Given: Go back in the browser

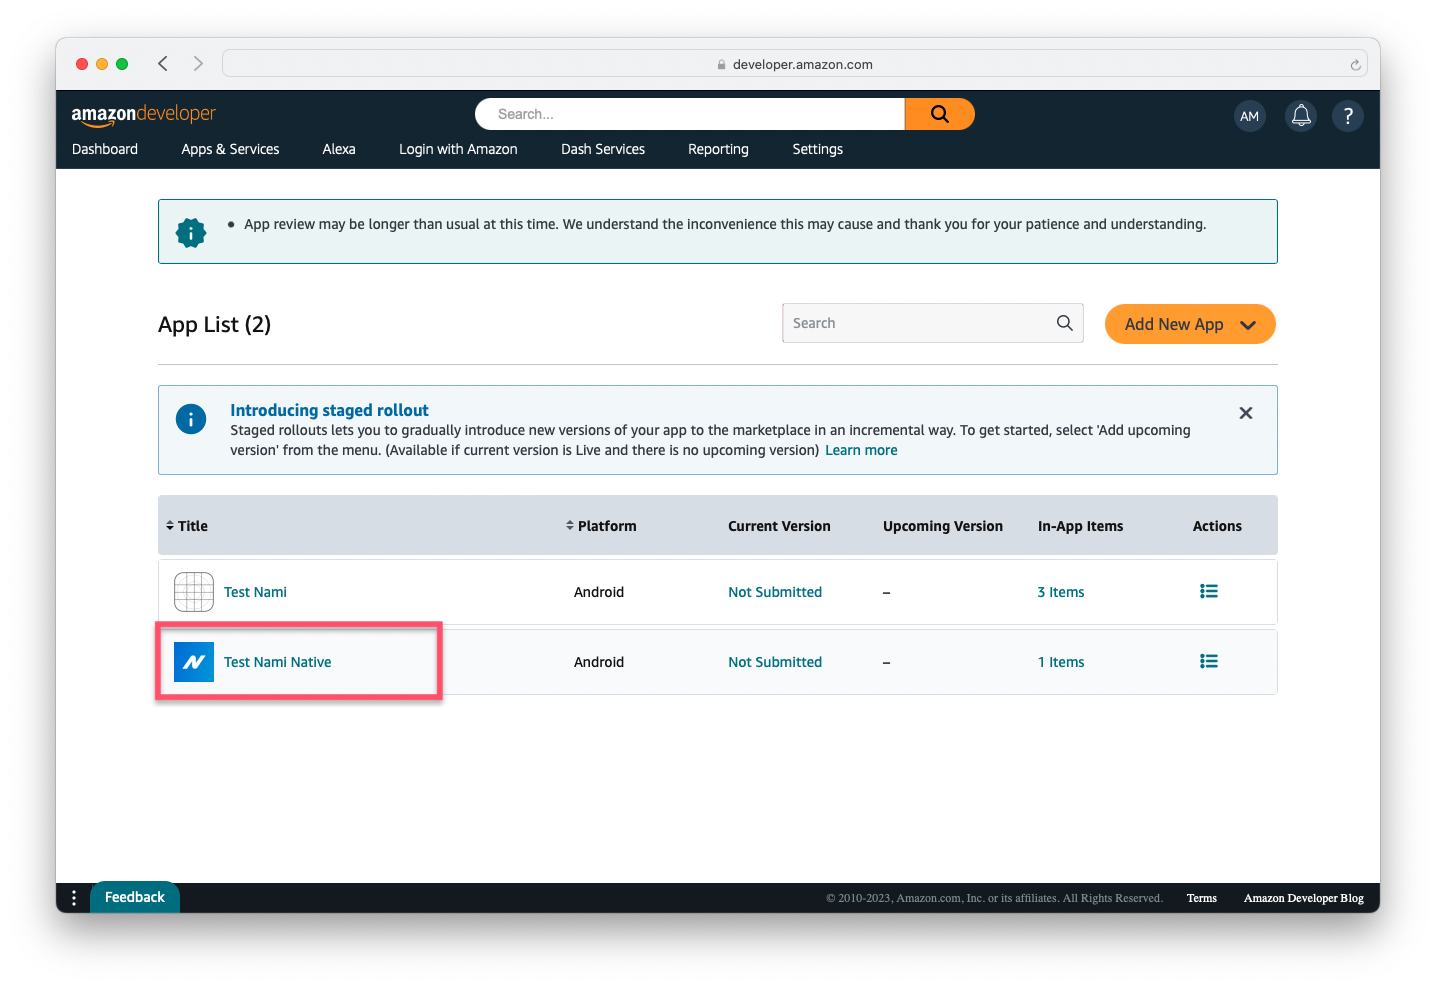Looking at the screenshot, I should point(163,64).
